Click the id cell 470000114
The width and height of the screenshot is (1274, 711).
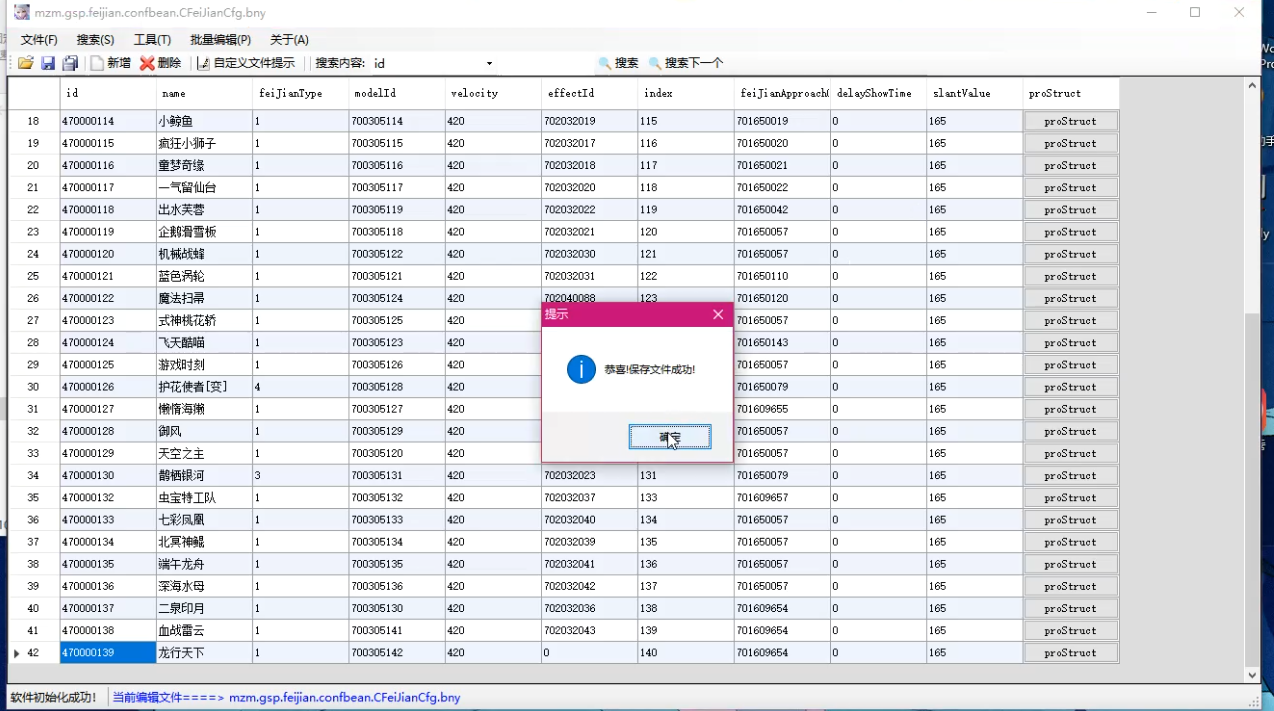click(x=108, y=121)
